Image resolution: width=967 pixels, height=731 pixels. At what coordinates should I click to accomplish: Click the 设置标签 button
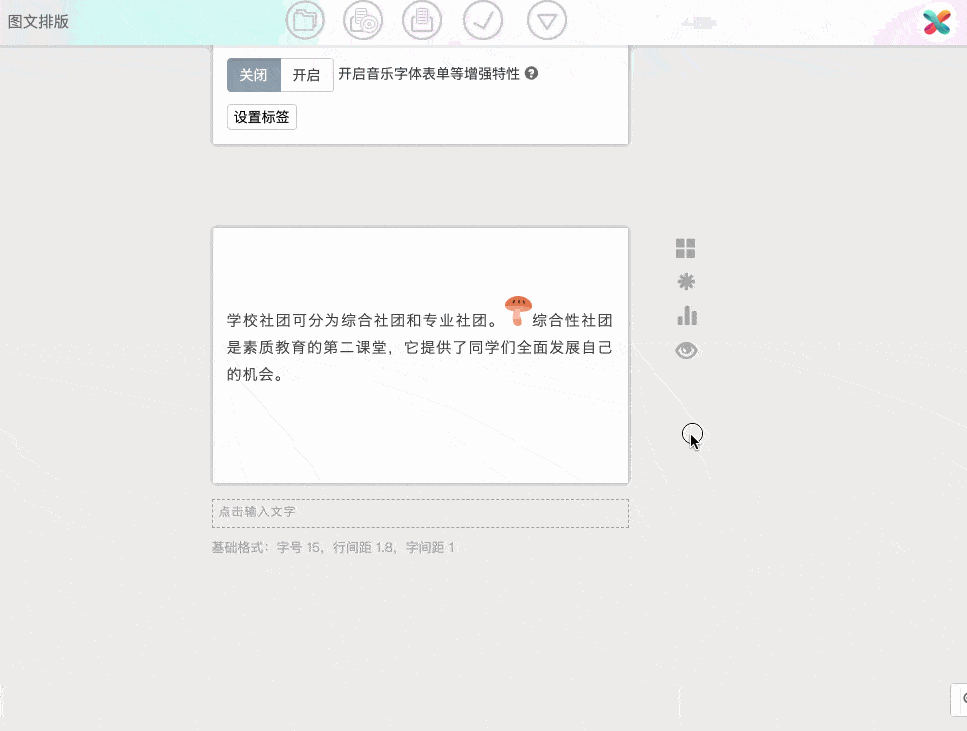pos(261,117)
